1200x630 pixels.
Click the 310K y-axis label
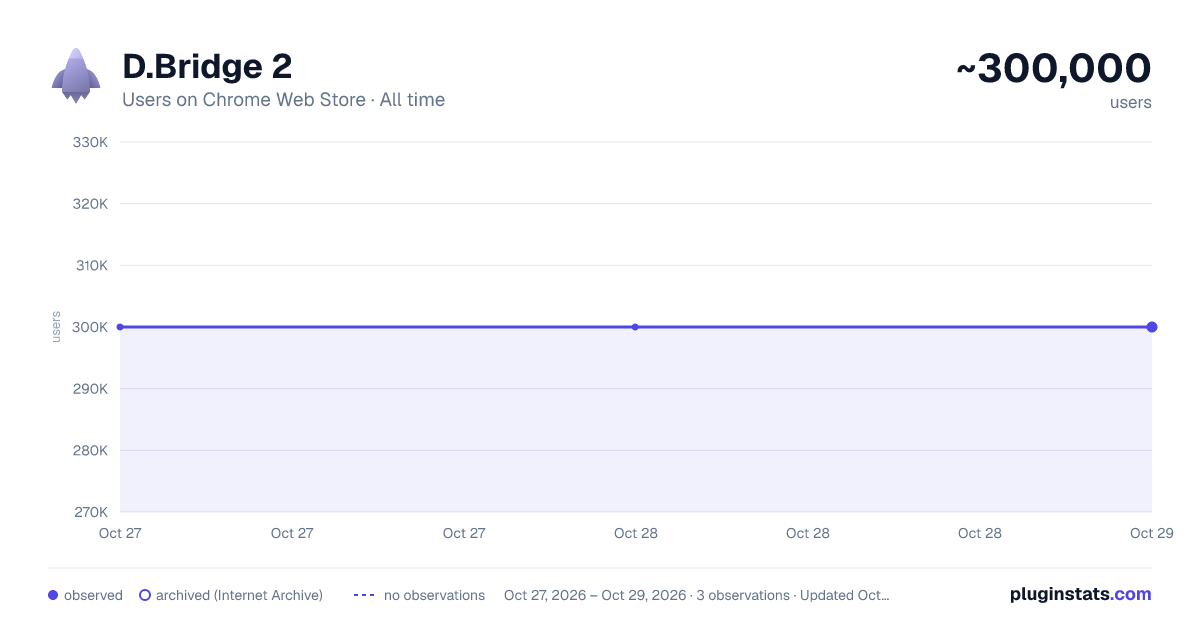[x=90, y=265]
